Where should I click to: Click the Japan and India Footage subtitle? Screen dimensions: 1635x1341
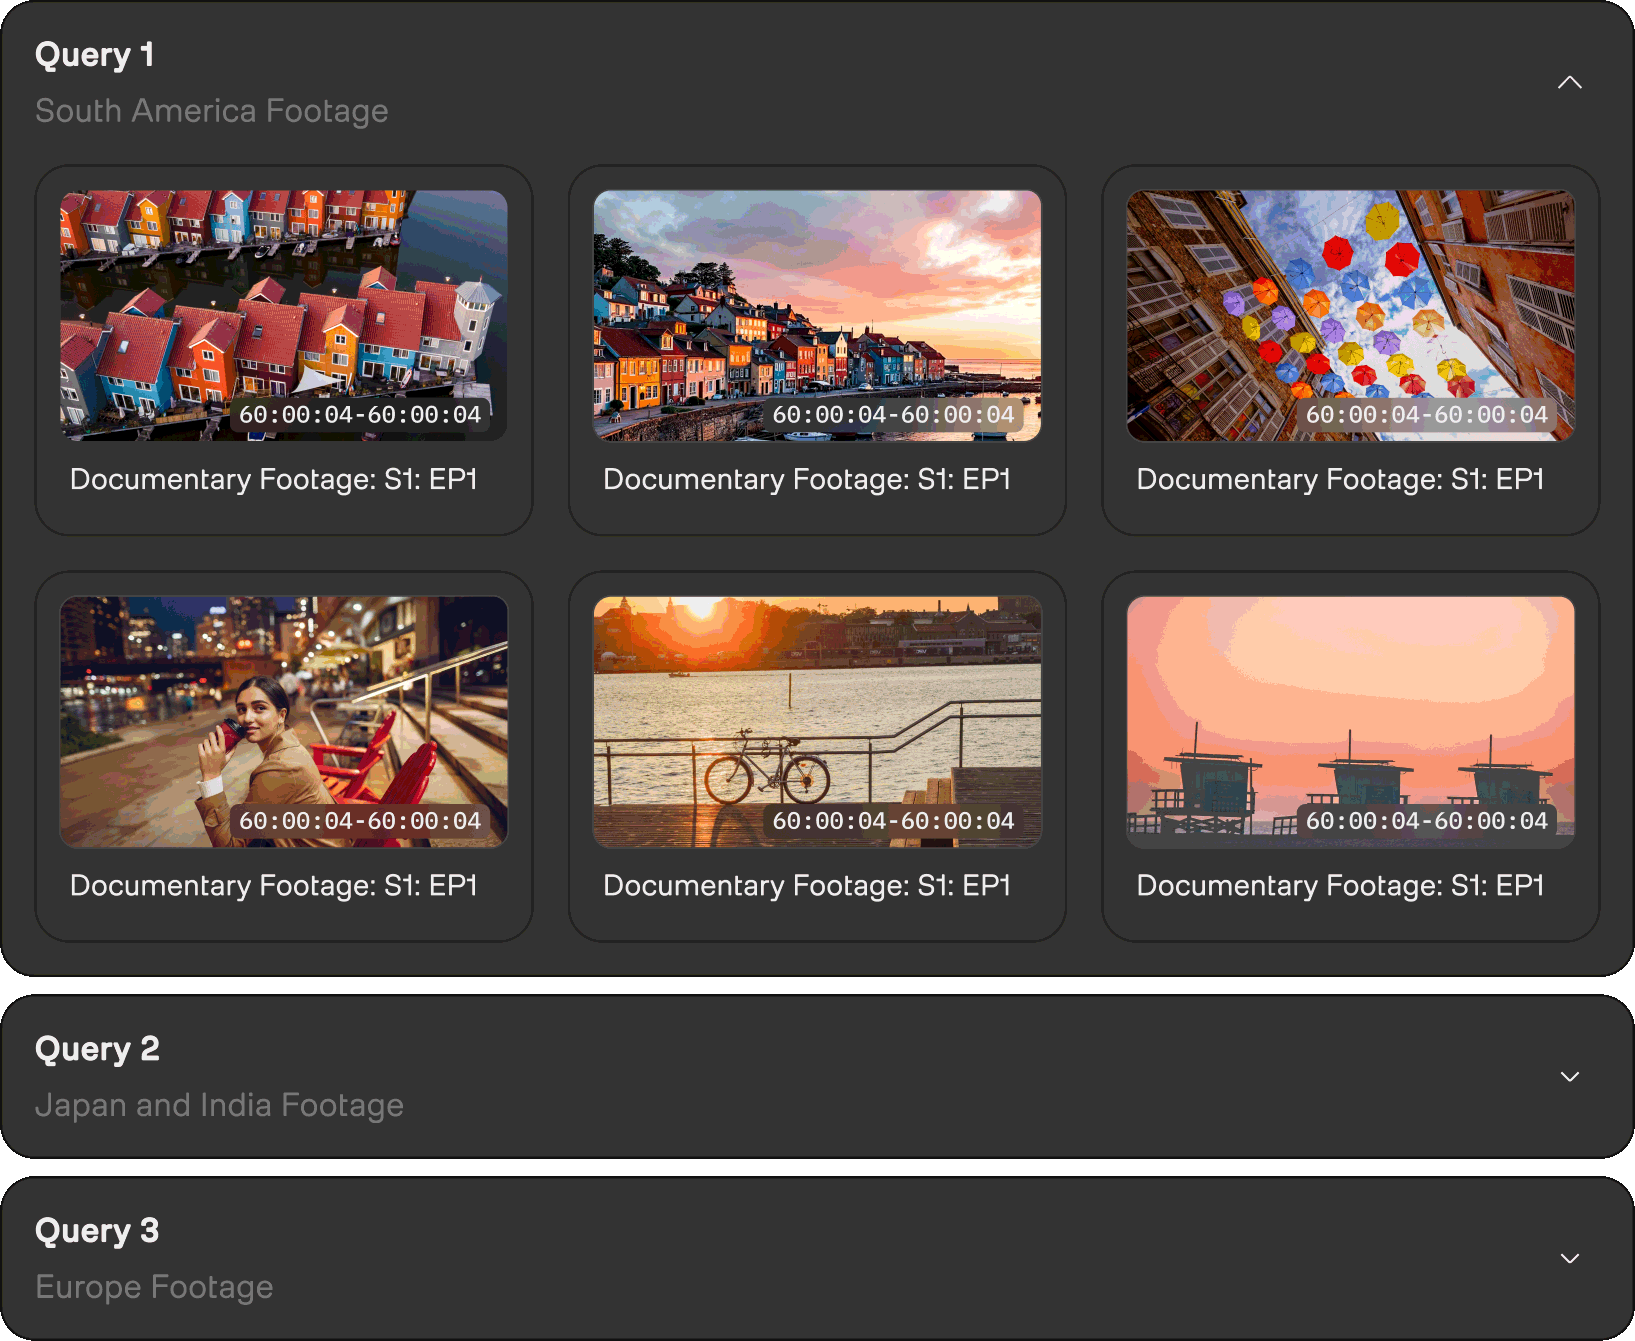tap(219, 1105)
